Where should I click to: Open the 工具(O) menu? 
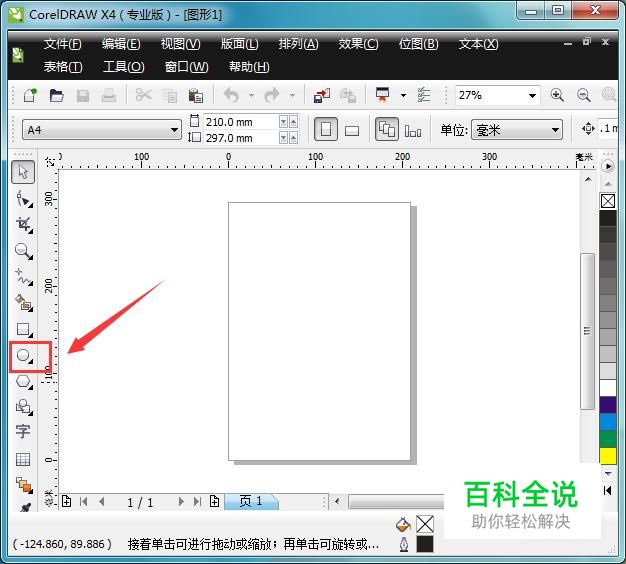(x=124, y=66)
